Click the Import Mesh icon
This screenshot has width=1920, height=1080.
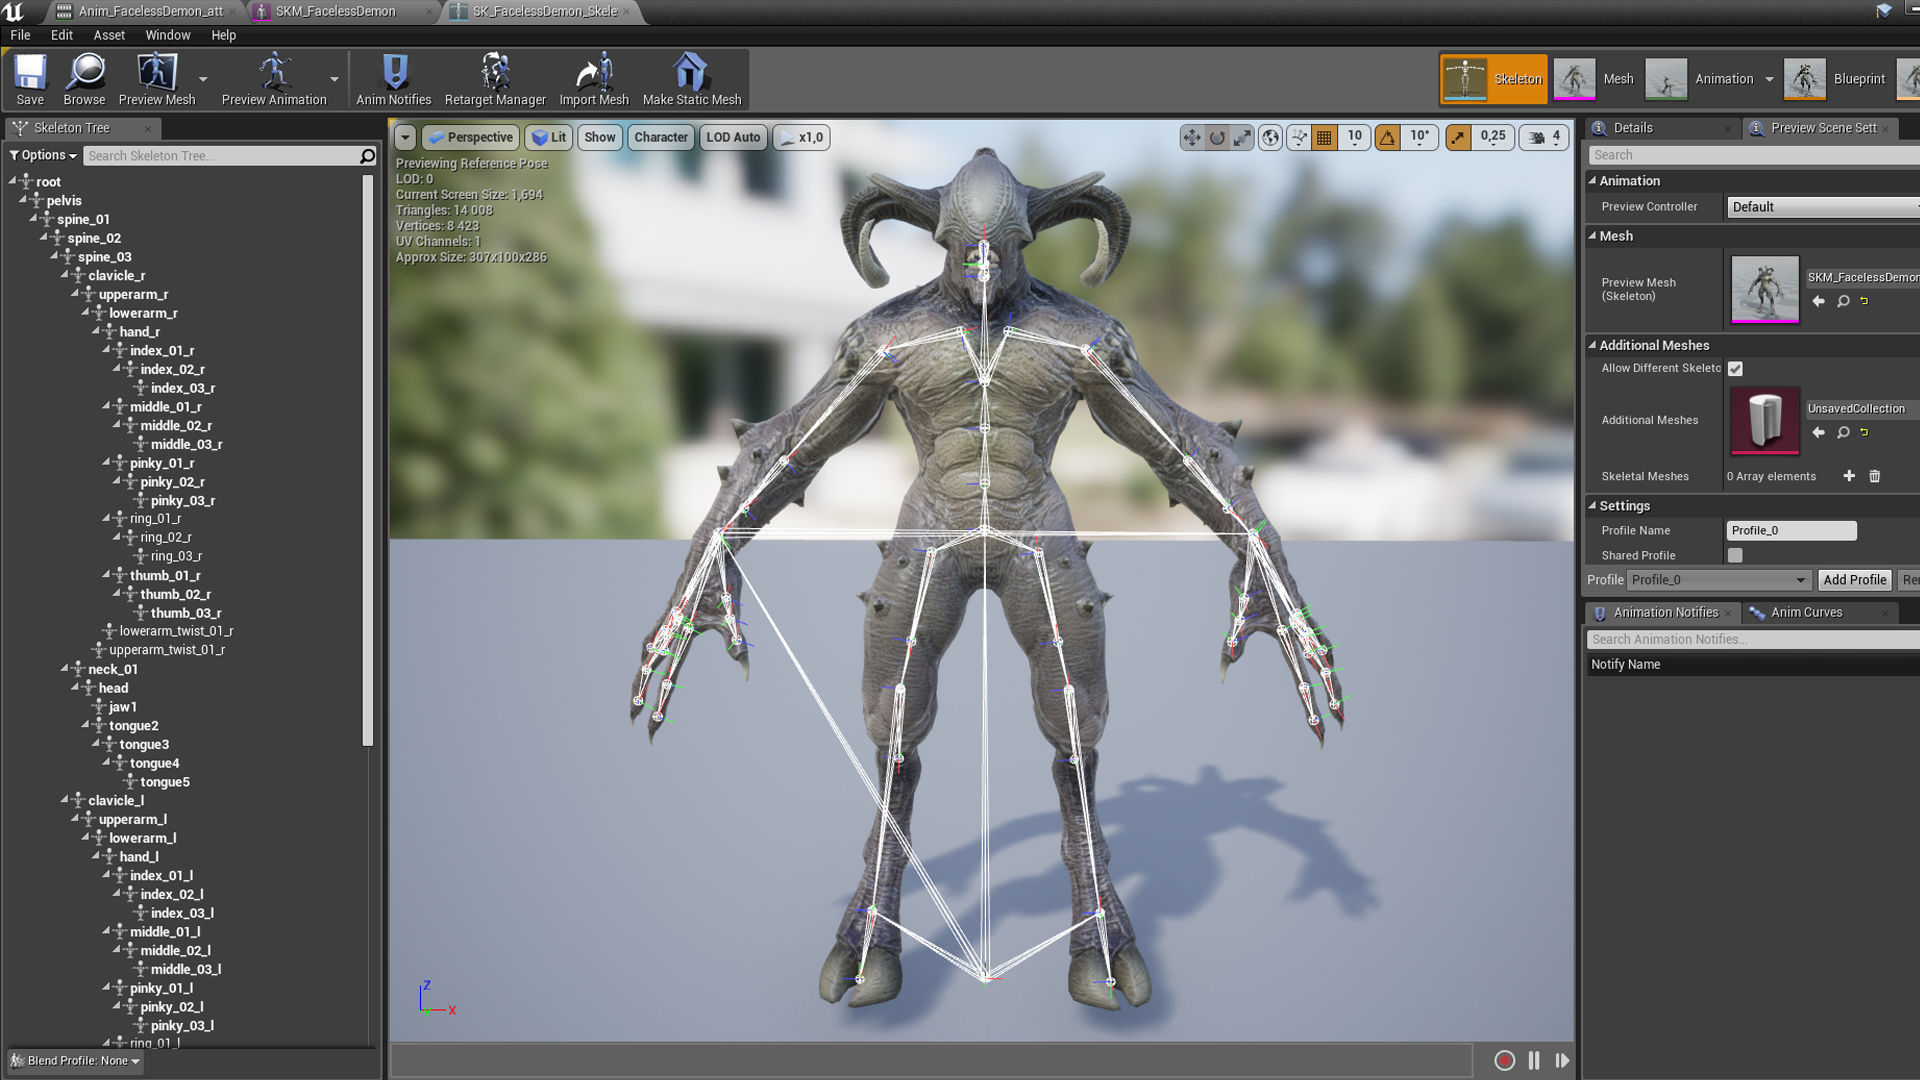click(x=594, y=79)
